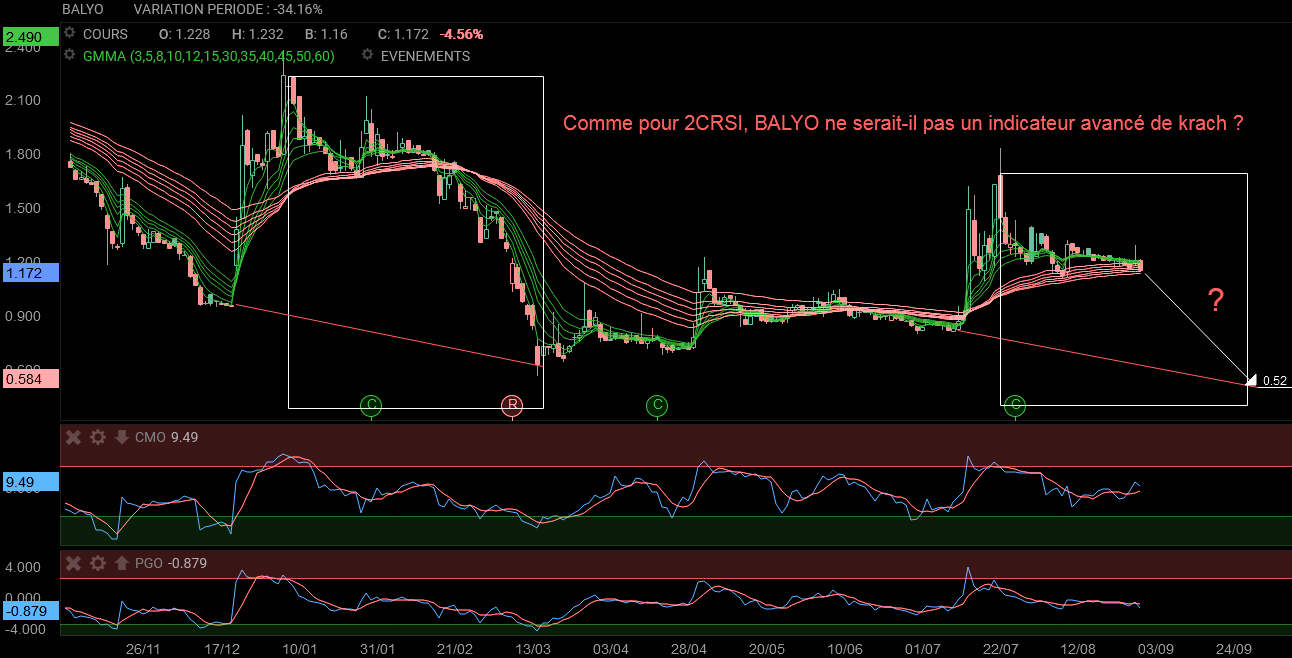Screen dimensions: 1292x658
Task: Click the 24/09 date axis label
Action: pos(1233,648)
